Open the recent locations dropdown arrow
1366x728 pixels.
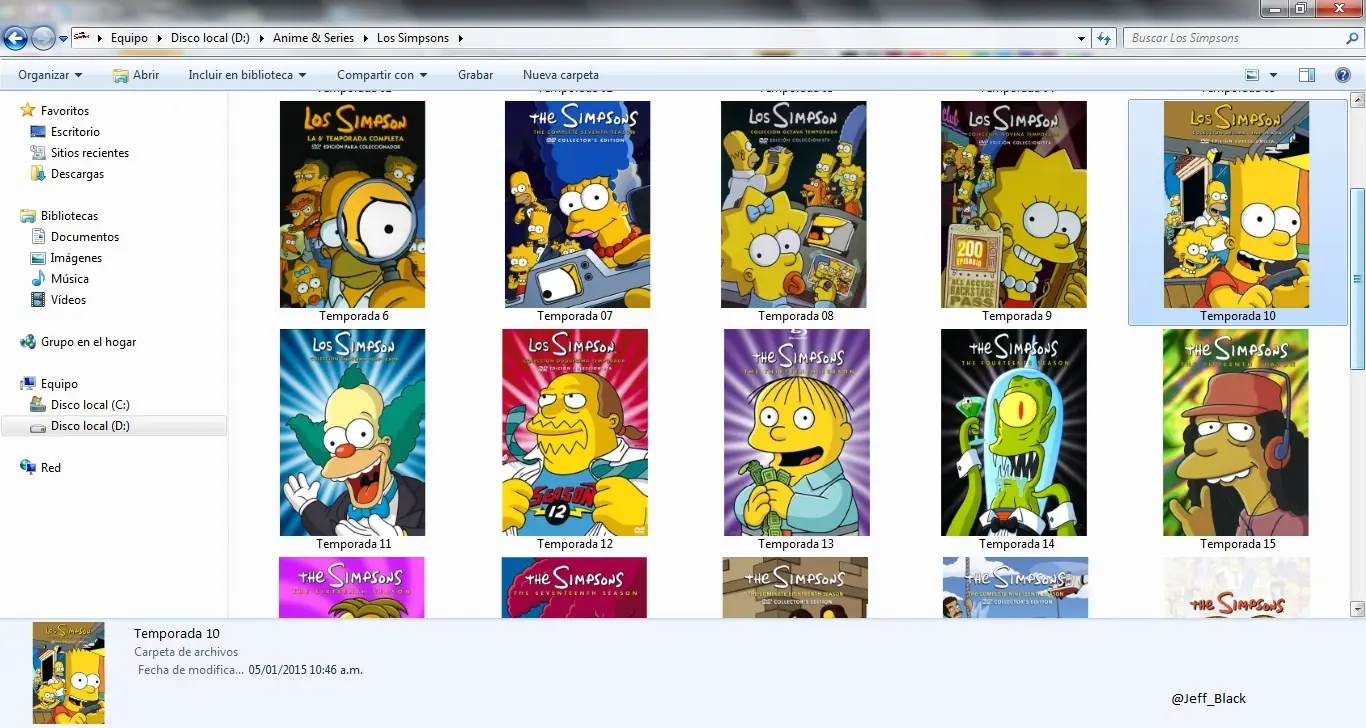click(64, 39)
